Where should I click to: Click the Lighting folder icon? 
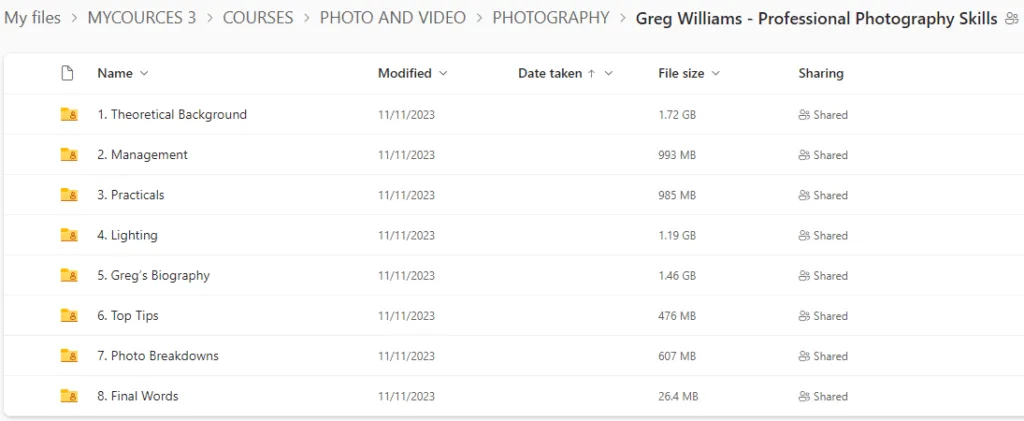(69, 235)
